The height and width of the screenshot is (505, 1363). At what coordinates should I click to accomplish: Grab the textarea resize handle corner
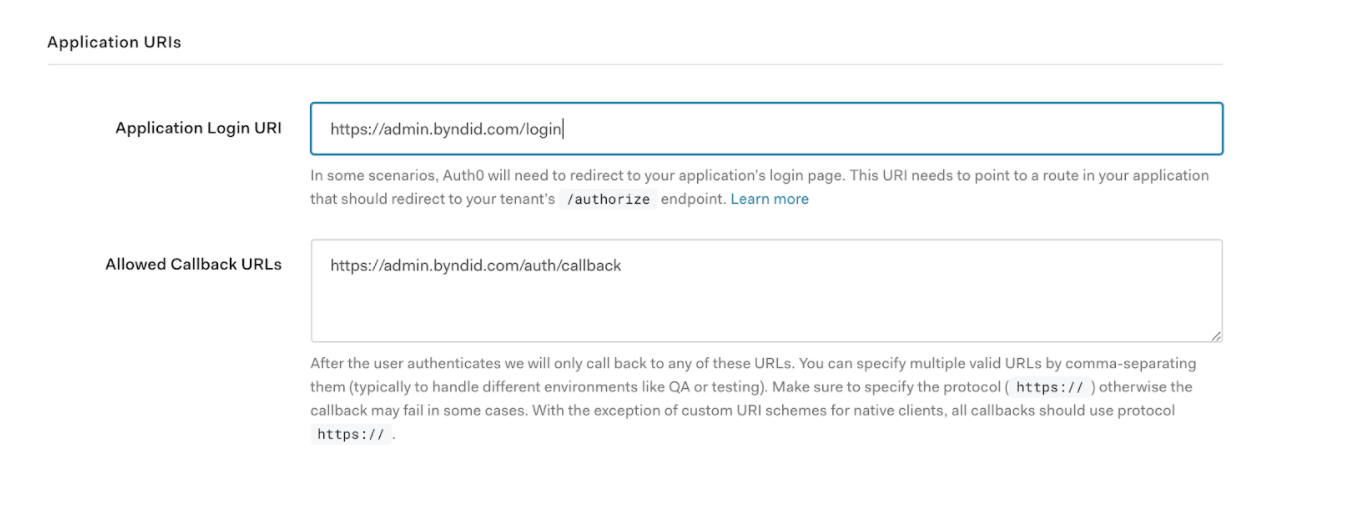(x=1215, y=336)
